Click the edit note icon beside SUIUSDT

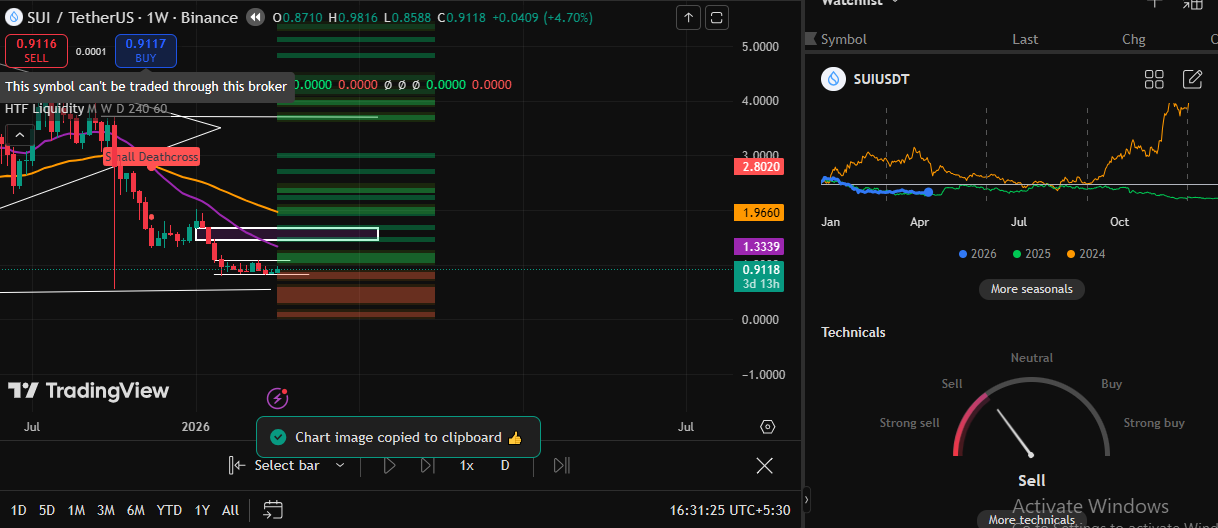1192,79
